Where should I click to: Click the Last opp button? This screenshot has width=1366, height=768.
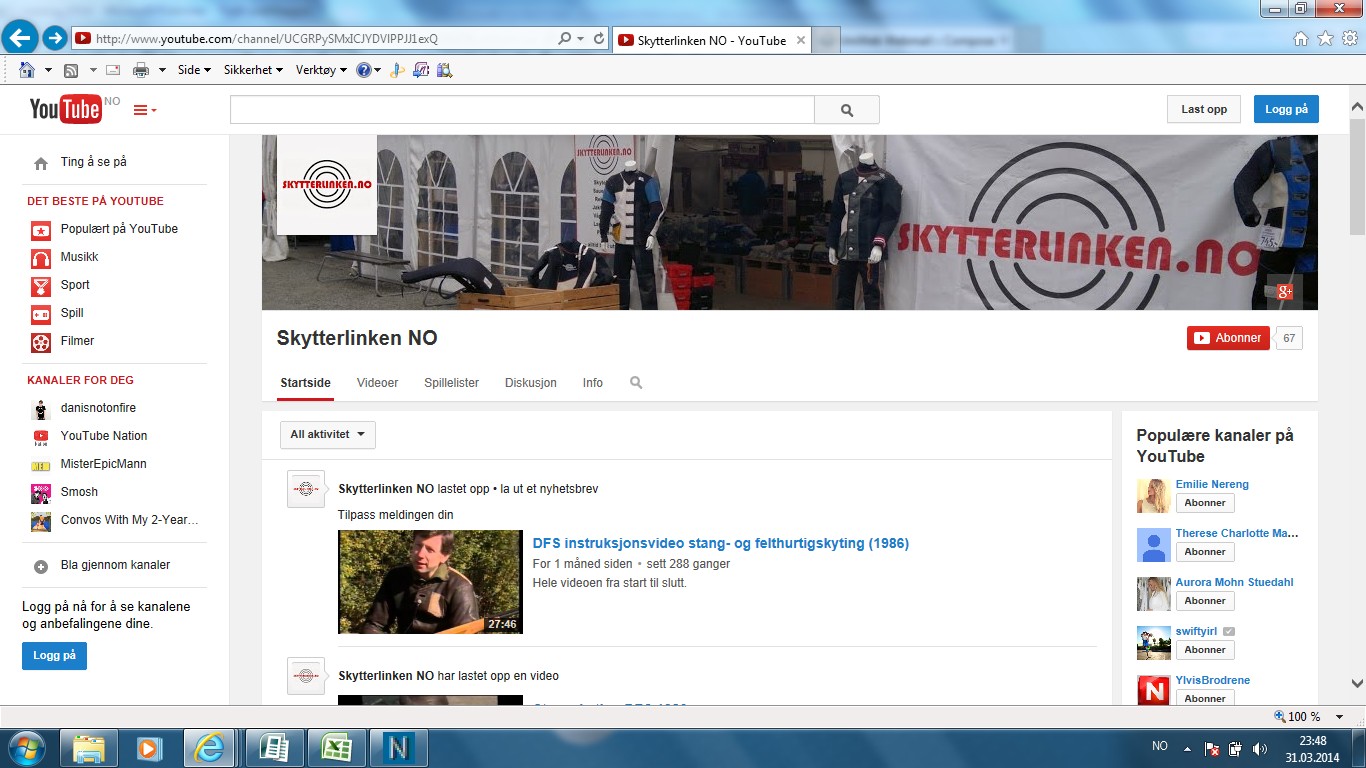1204,109
